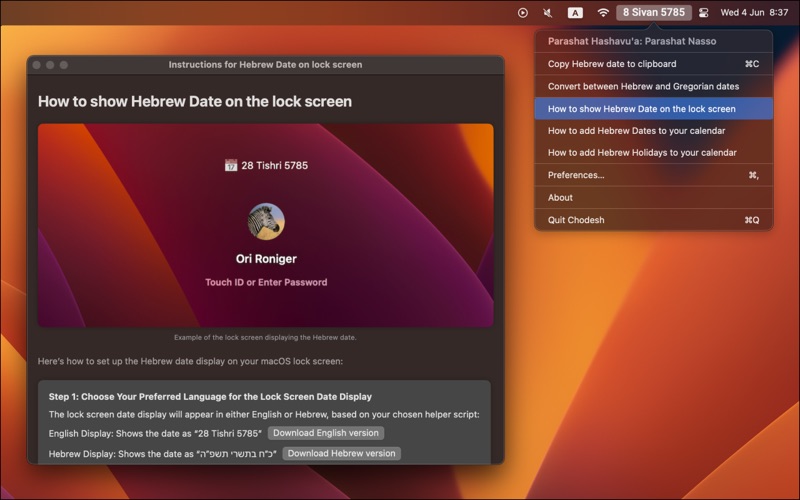The height and width of the screenshot is (500, 800).
Task: Choose Quit Chodesh
Action: click(654, 220)
